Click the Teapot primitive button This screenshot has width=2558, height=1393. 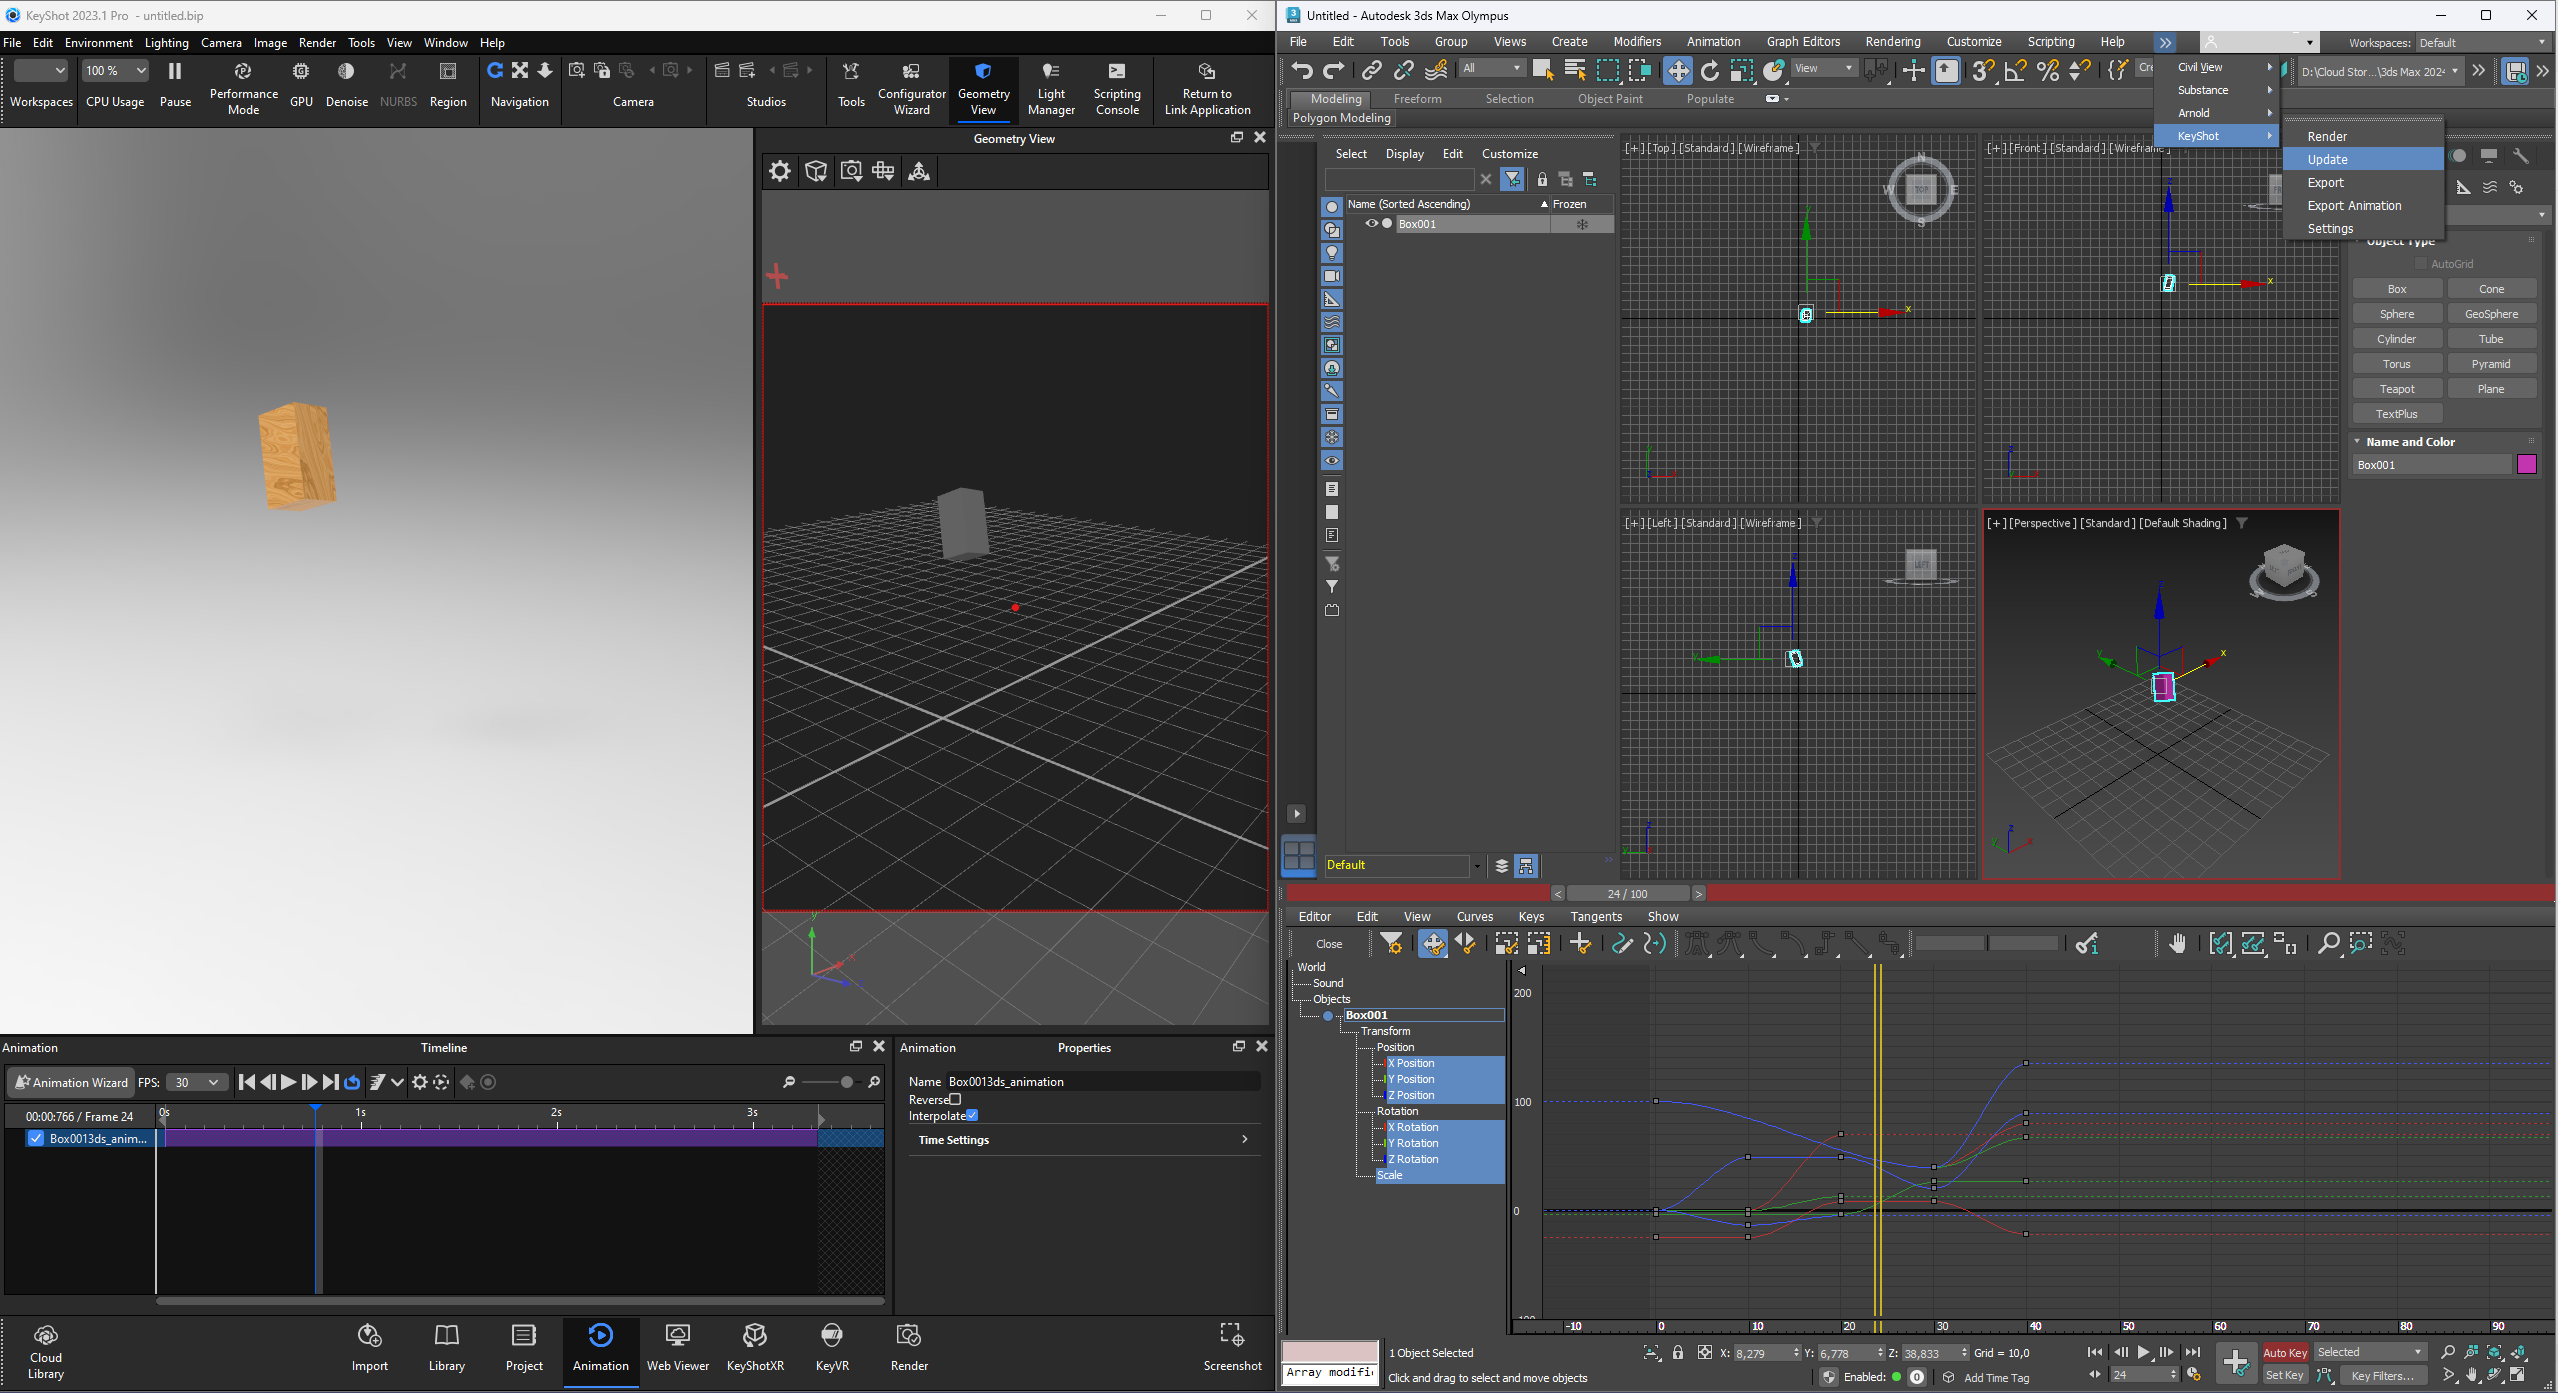click(2396, 389)
